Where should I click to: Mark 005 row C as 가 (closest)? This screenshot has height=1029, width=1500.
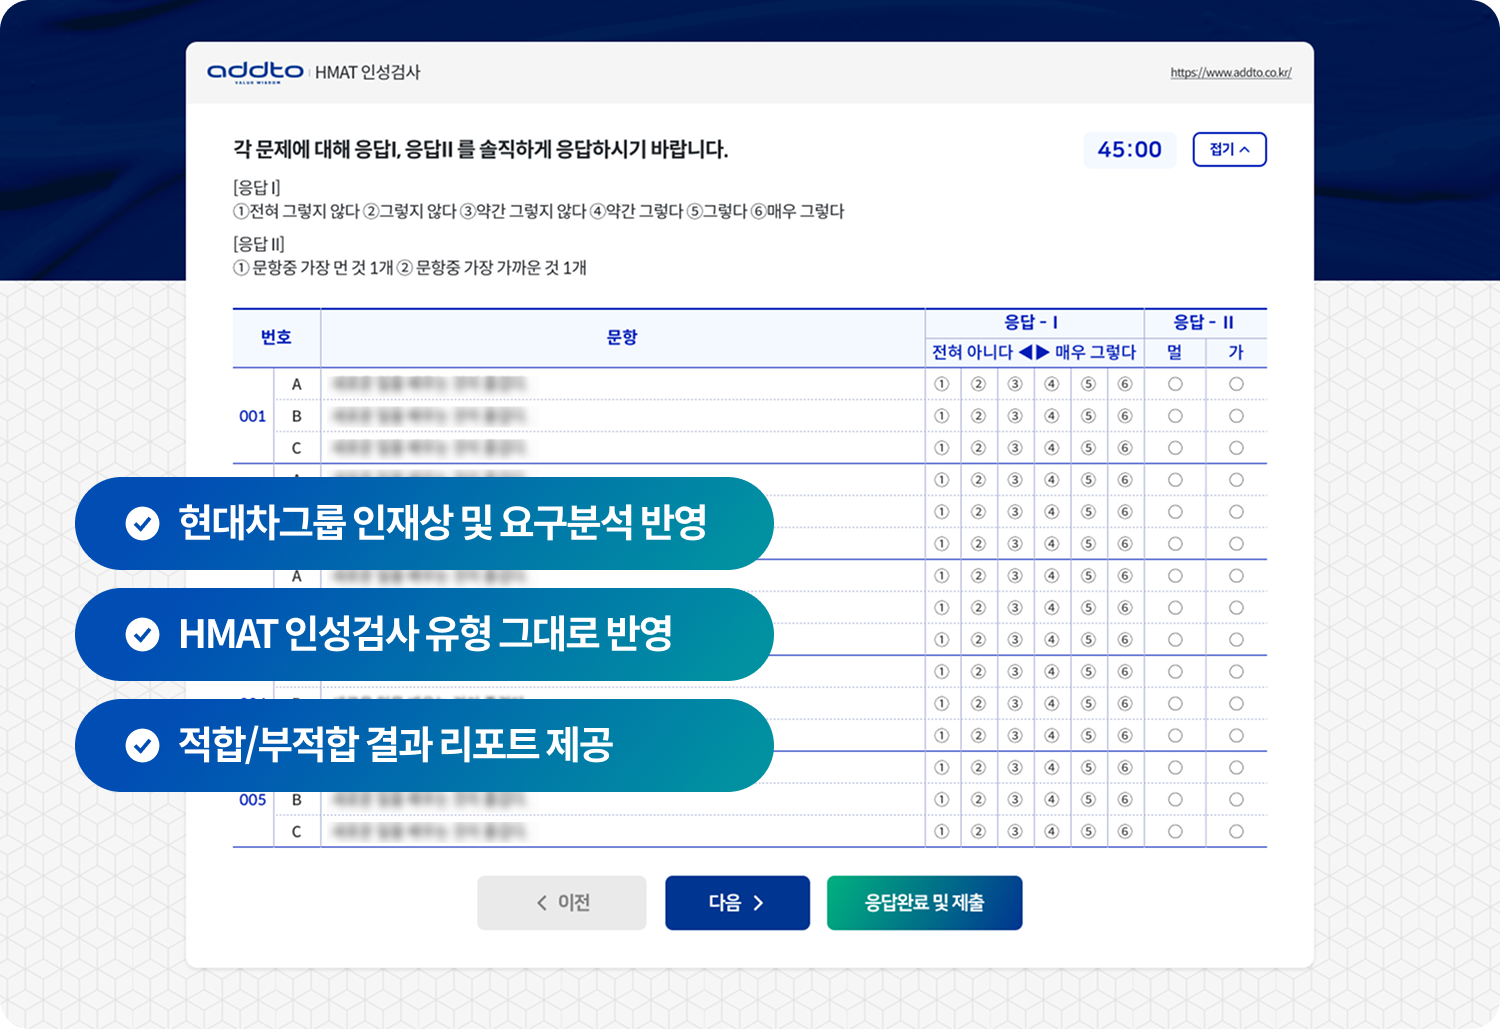click(x=1236, y=832)
